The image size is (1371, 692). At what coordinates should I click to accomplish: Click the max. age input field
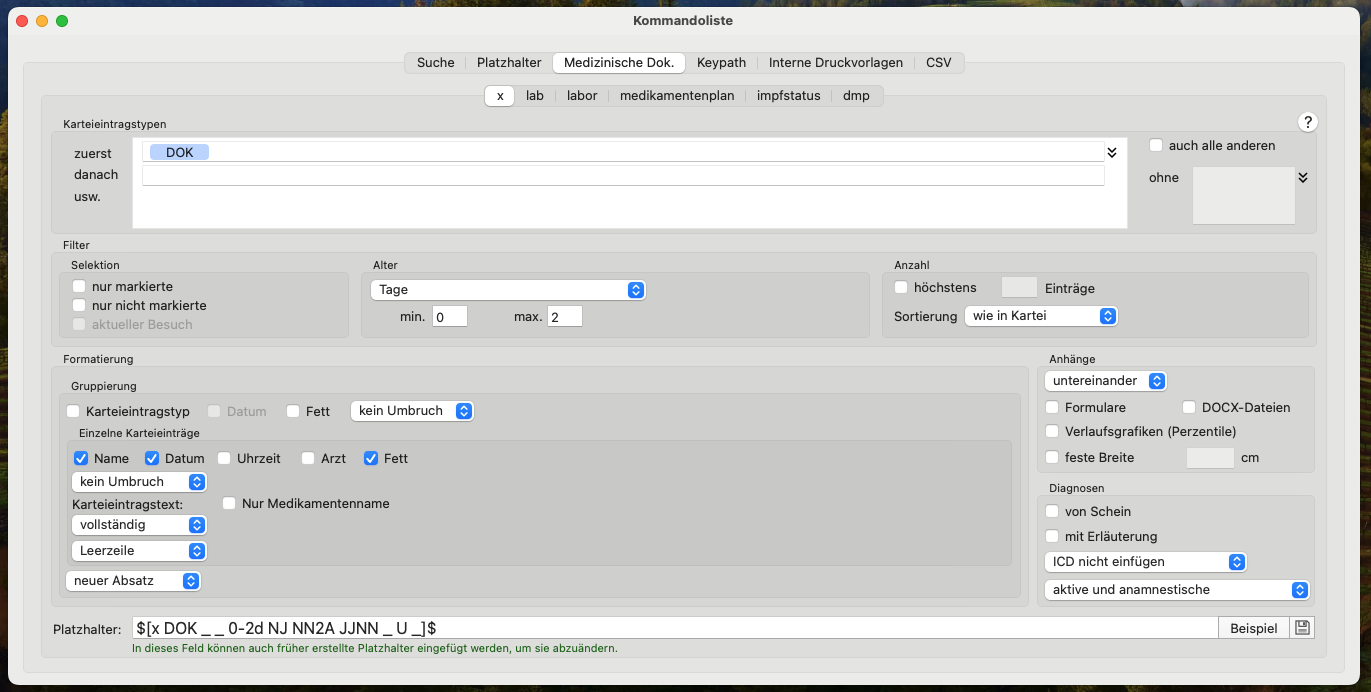[564, 316]
